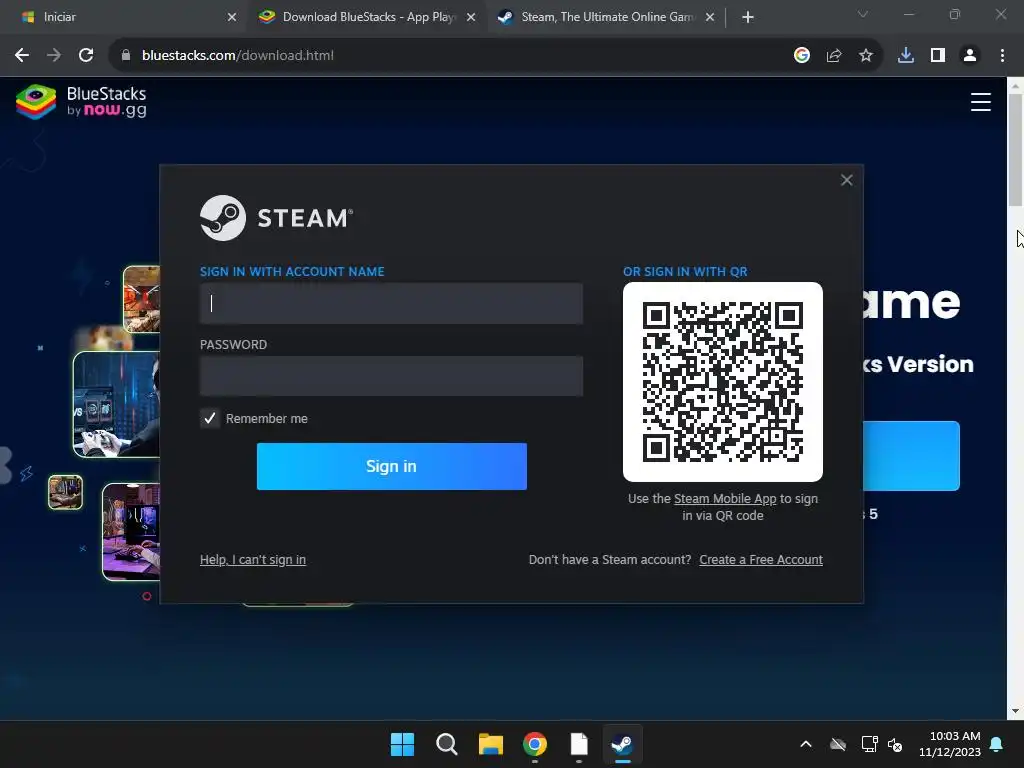The height and width of the screenshot is (768, 1024).
Task: Close the Steam browser tab
Action: click(710, 18)
